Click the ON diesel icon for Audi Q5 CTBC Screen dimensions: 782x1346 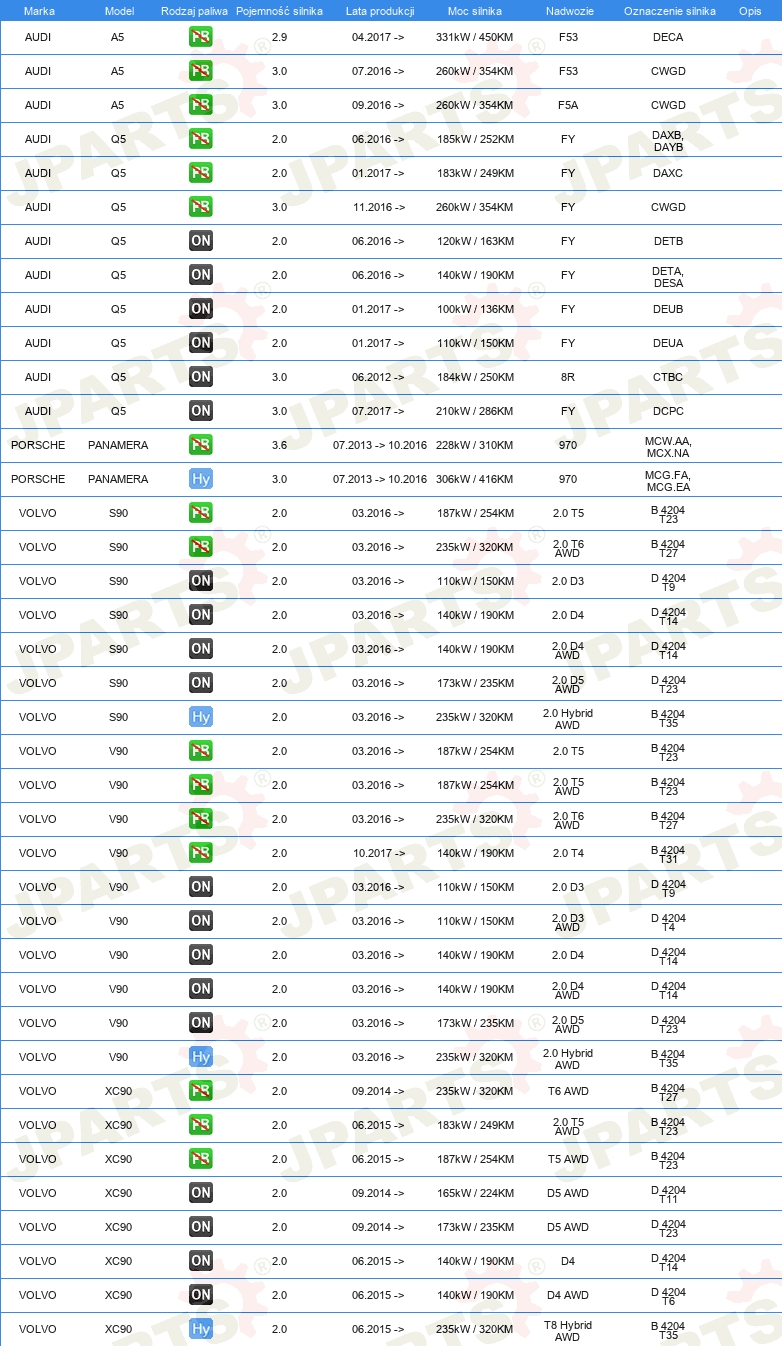201,377
